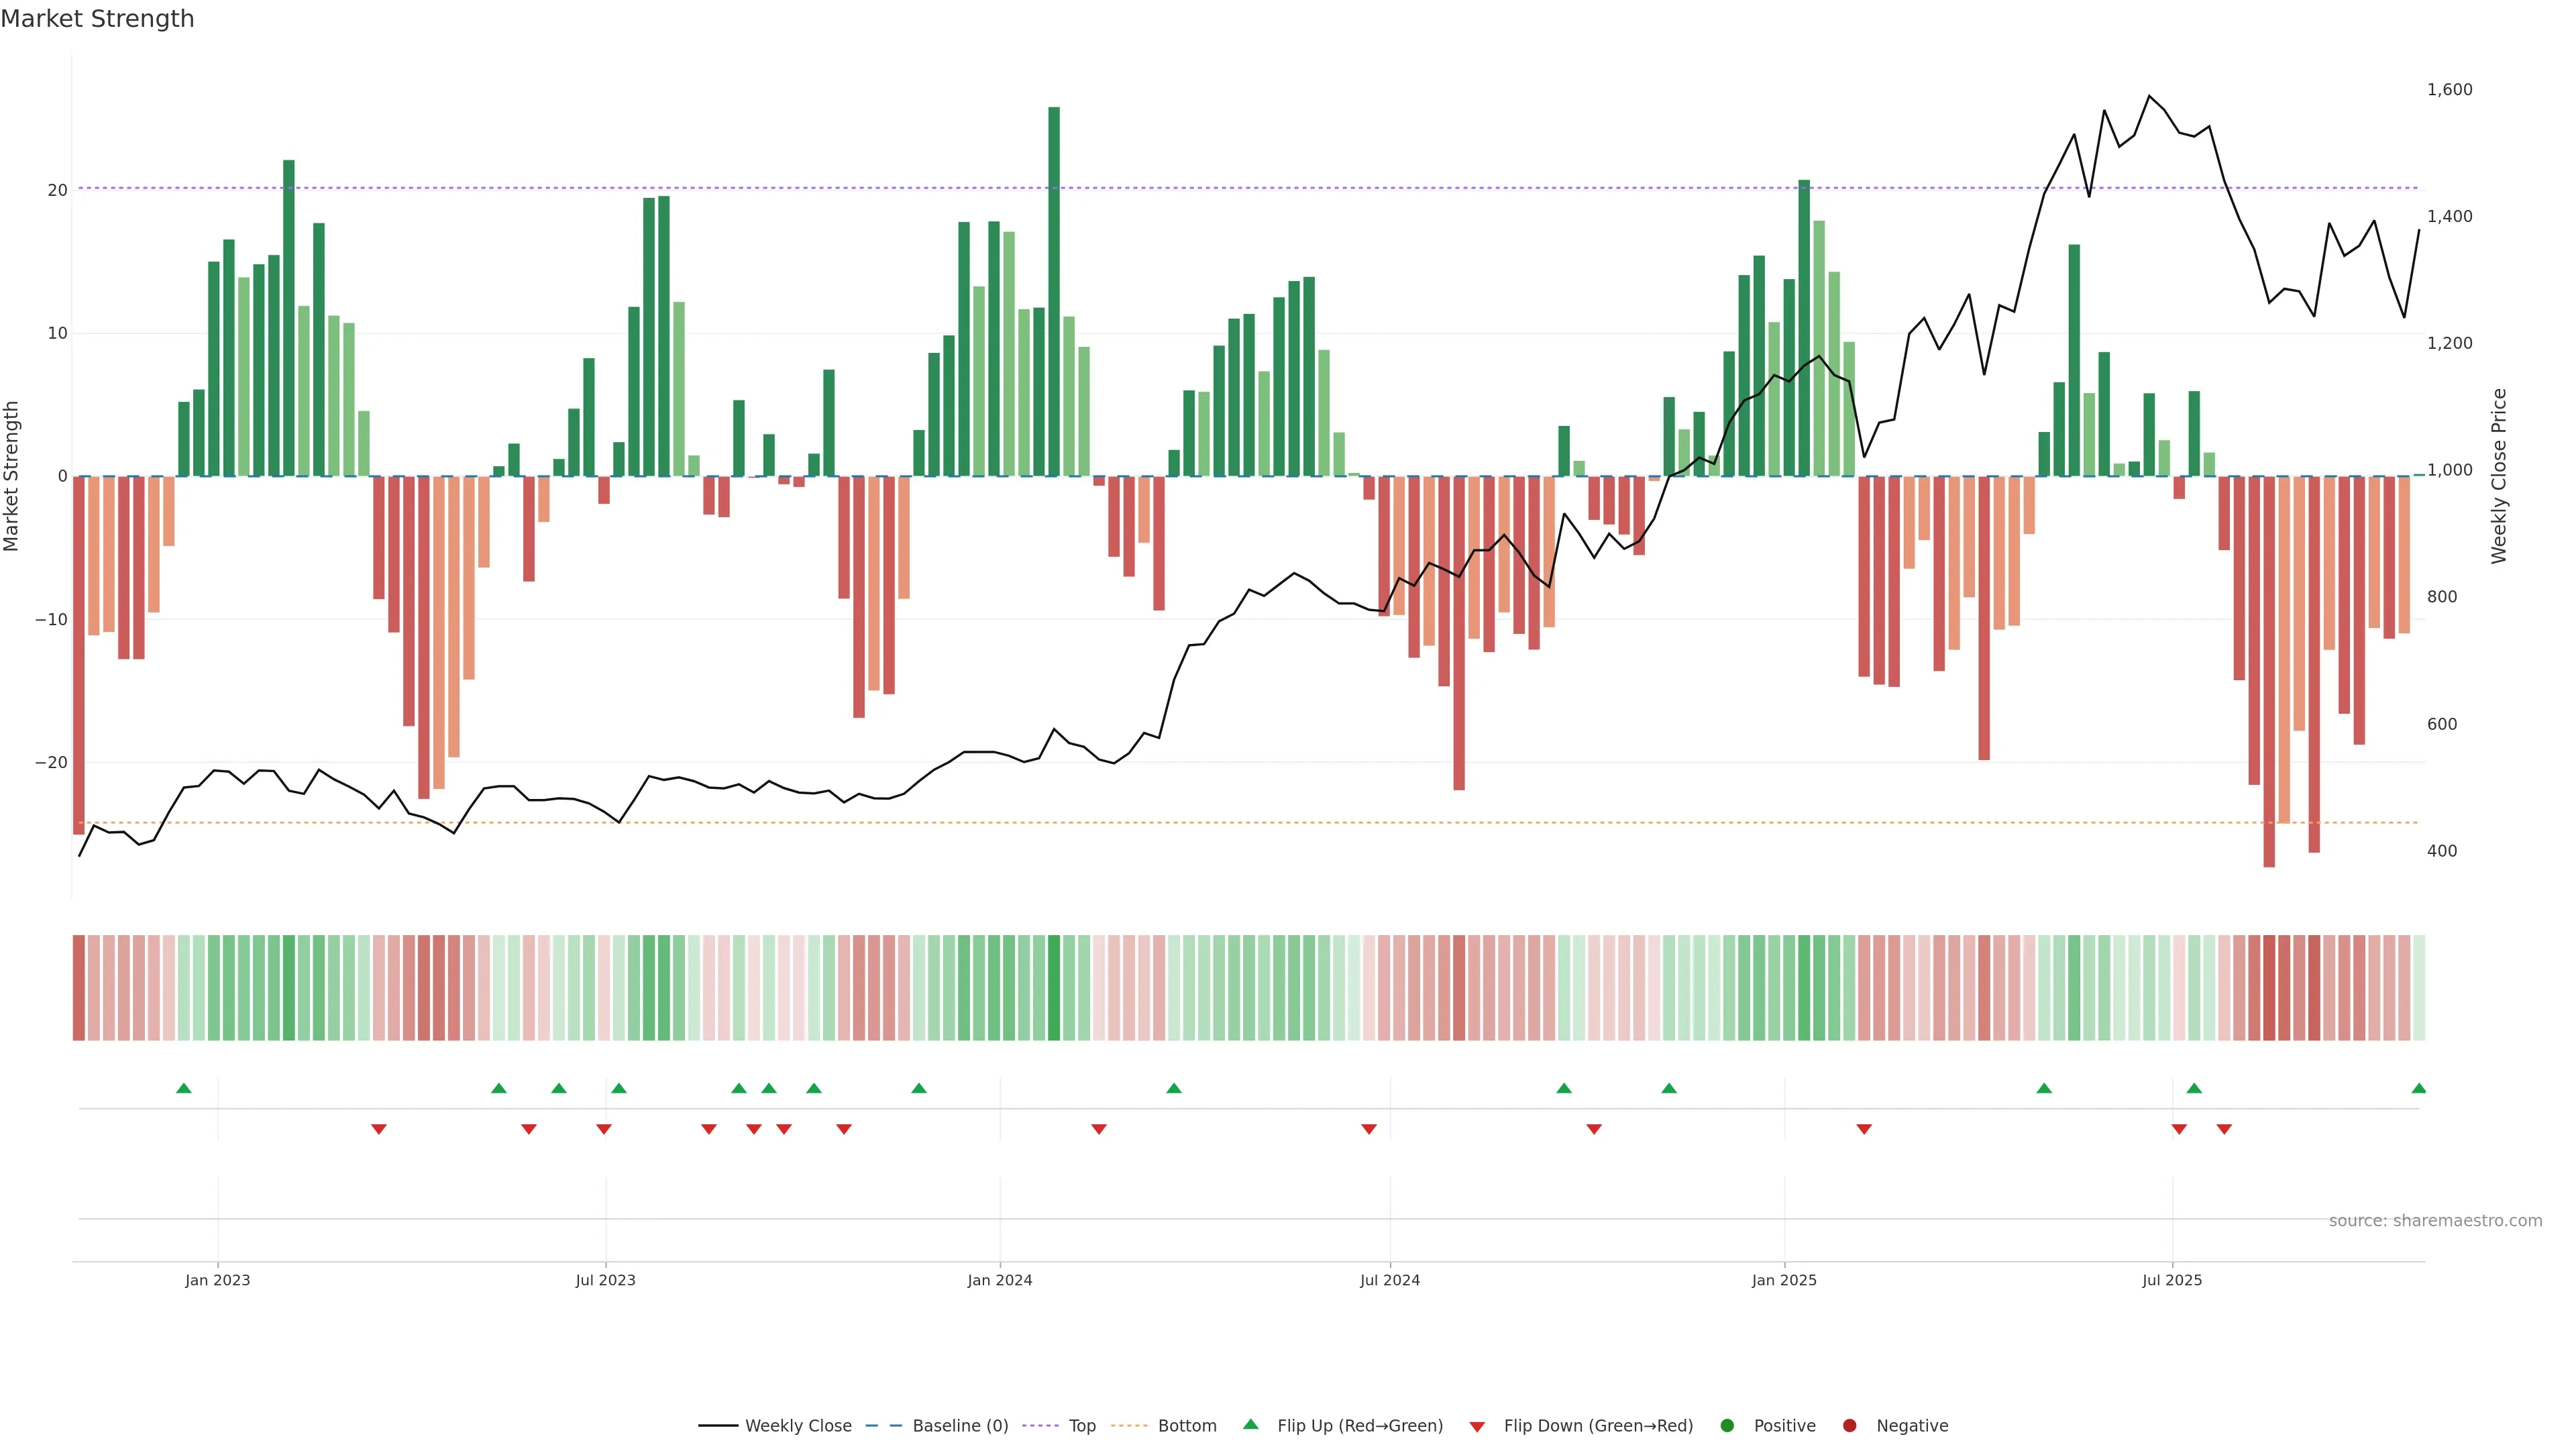Click the first red flip-down triangle marker
The width and height of the screenshot is (2576, 1449).
tap(379, 1129)
